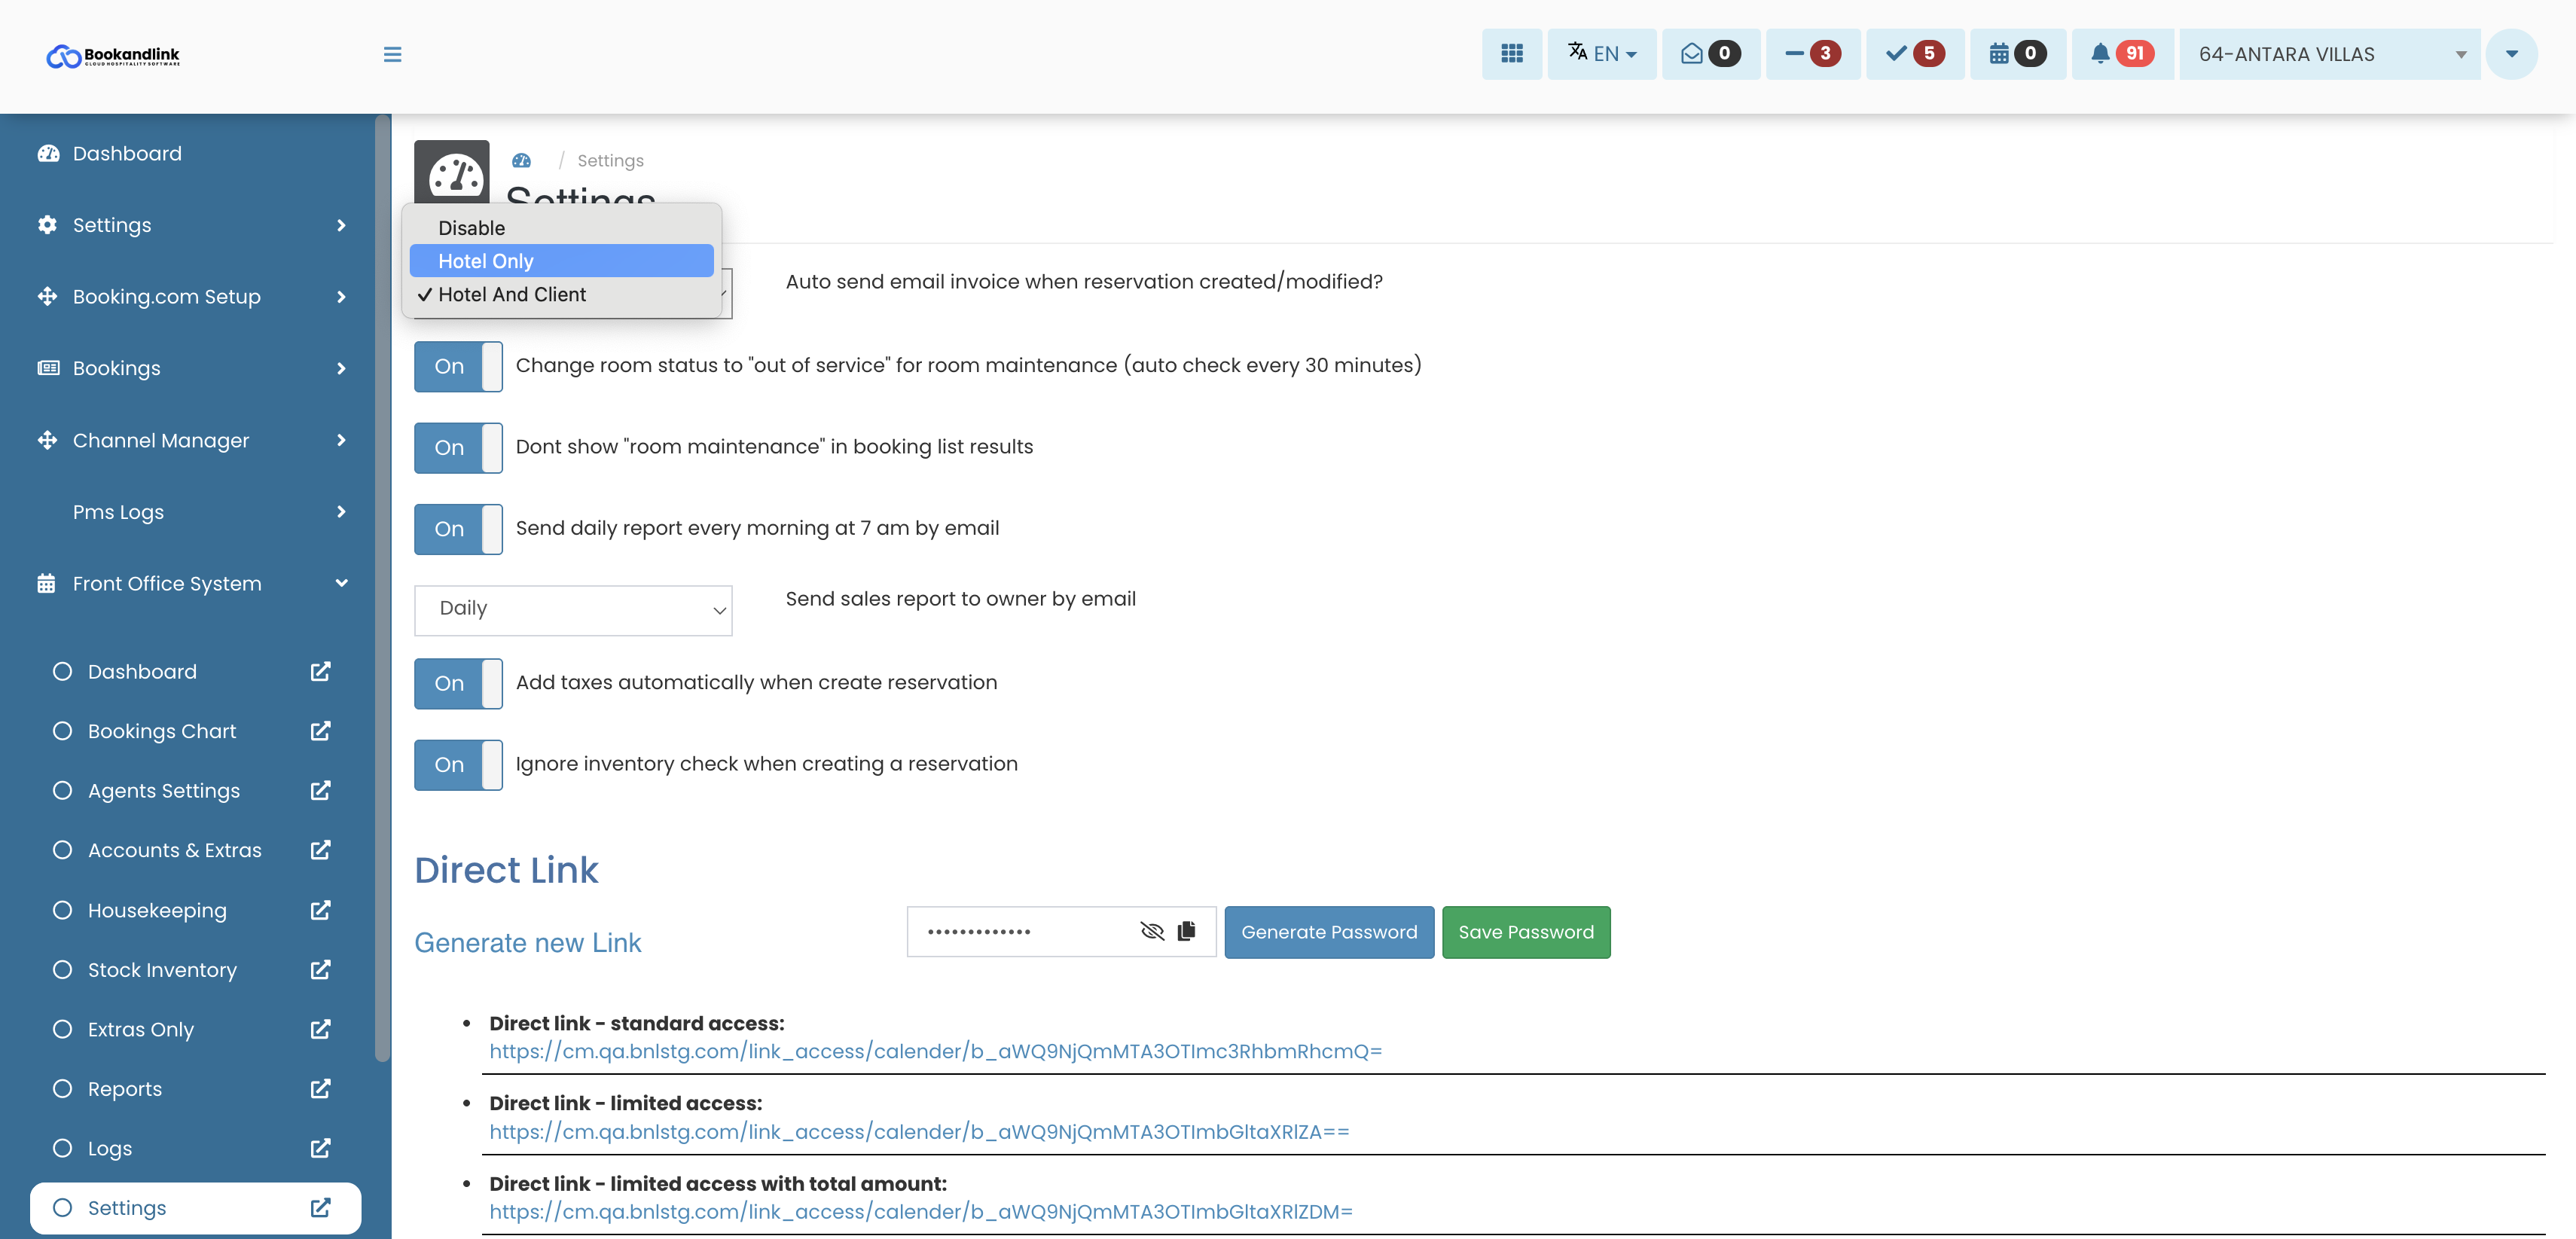Screen dimensions: 2576x1239
Task: Open external link icon for Bookings Chart
Action: coord(320,731)
